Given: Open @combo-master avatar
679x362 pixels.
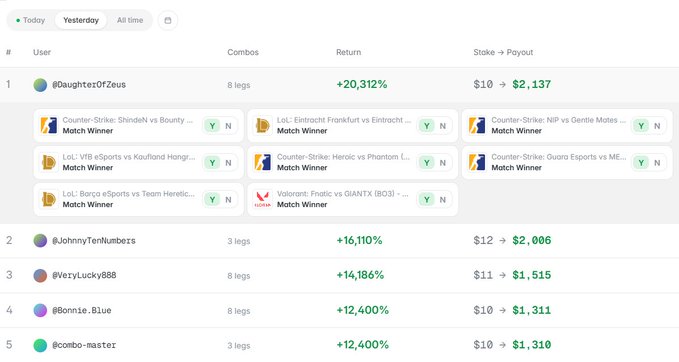Looking at the screenshot, I should (x=40, y=345).
